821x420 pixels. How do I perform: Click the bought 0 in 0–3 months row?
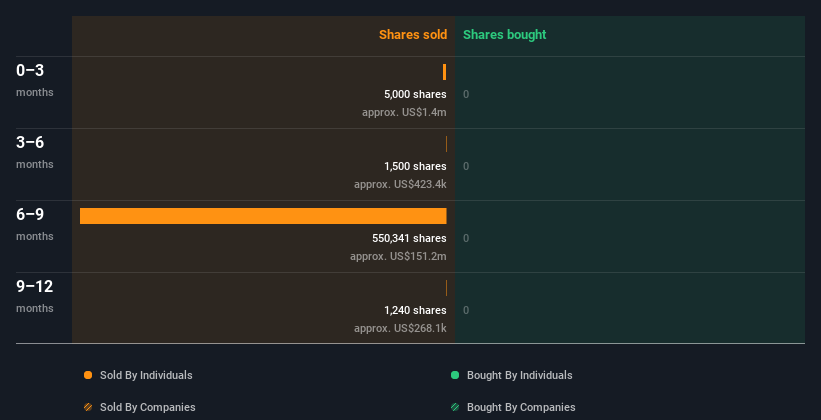coord(466,94)
